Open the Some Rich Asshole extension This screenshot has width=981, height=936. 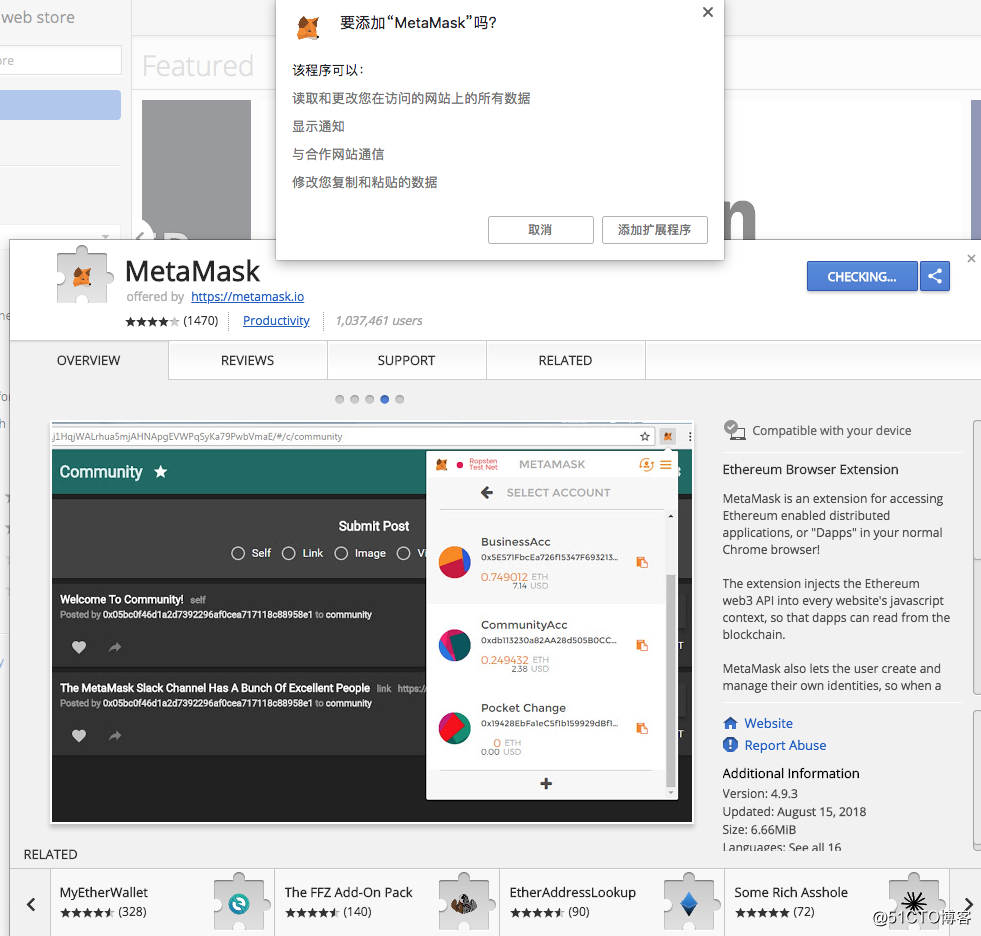click(837, 902)
